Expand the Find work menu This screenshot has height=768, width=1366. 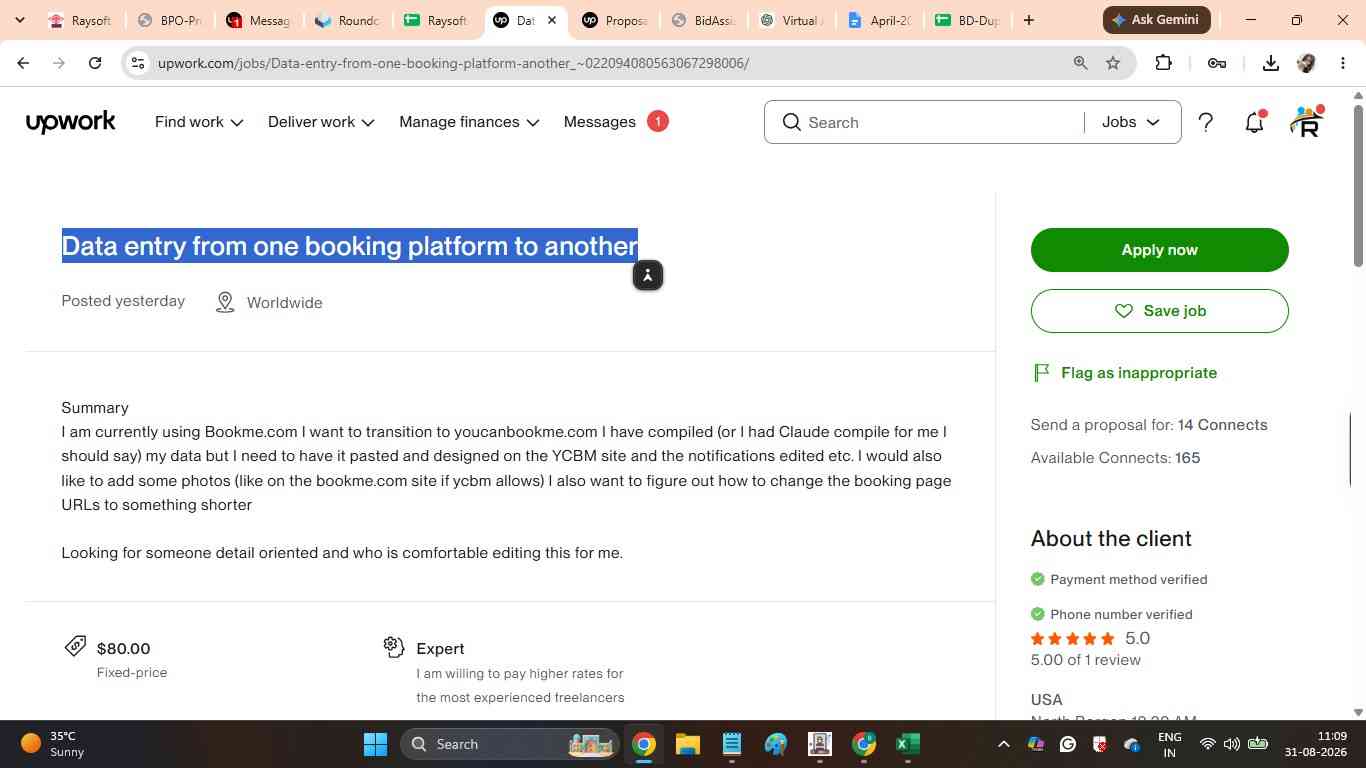[199, 122]
